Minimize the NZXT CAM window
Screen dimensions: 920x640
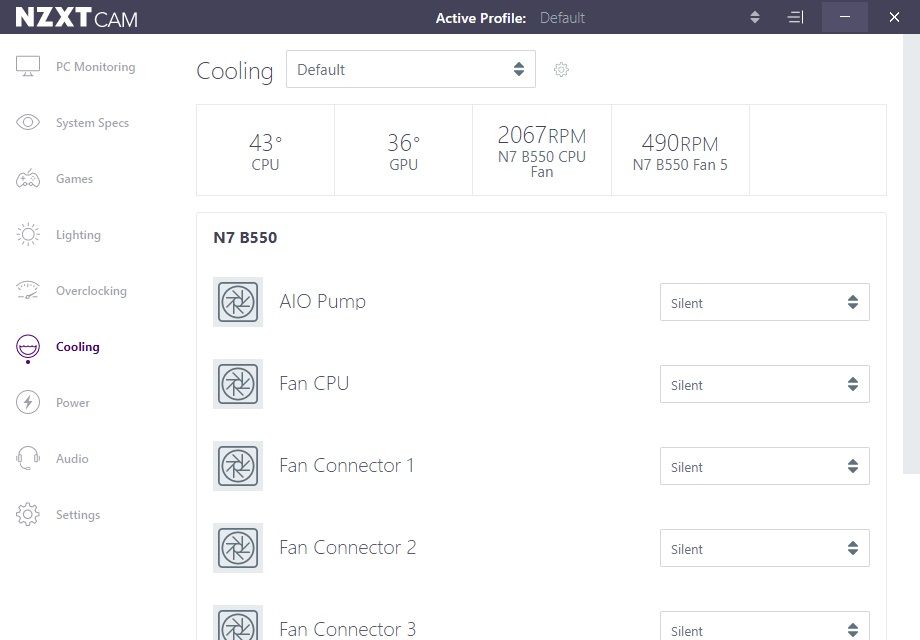845,17
